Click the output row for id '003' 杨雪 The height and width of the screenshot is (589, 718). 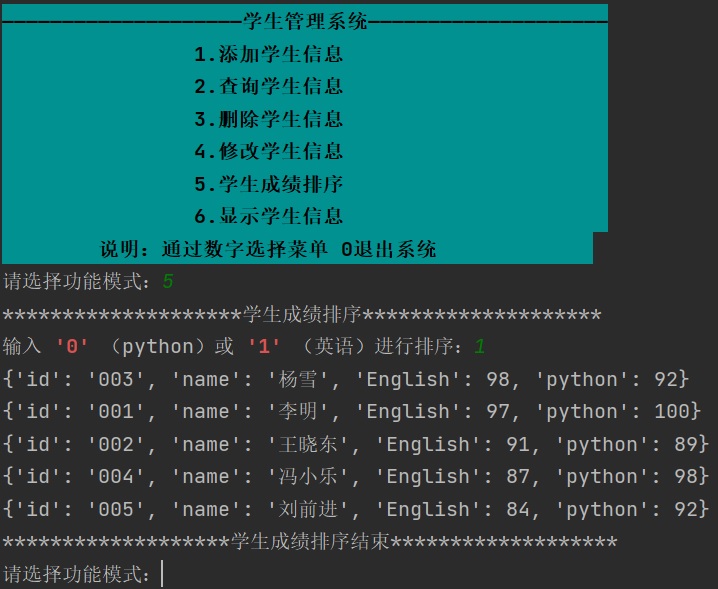point(346,380)
